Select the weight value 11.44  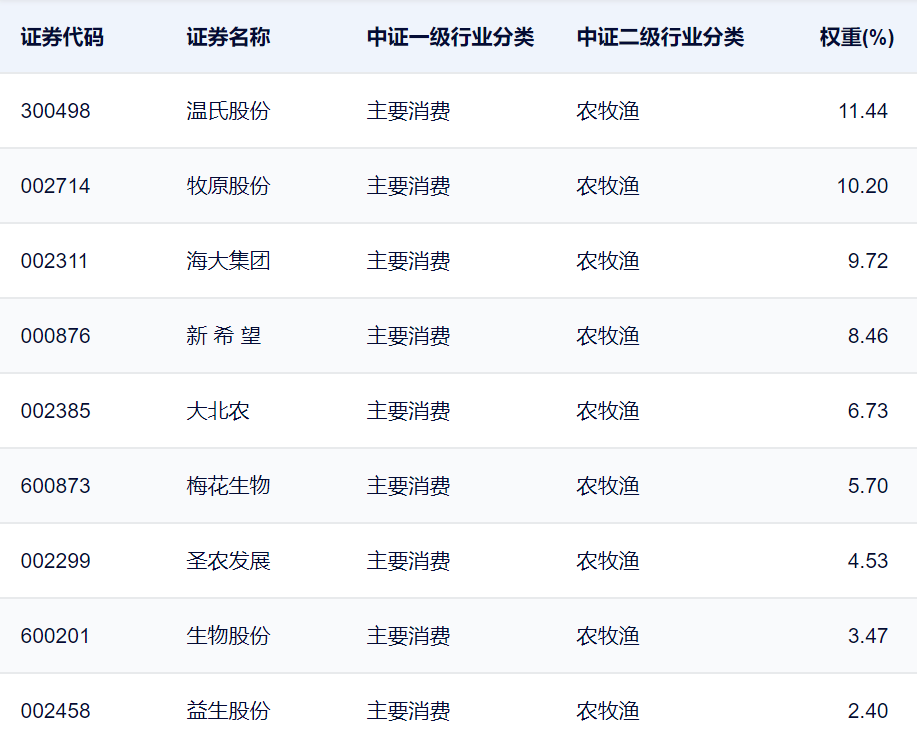[863, 111]
